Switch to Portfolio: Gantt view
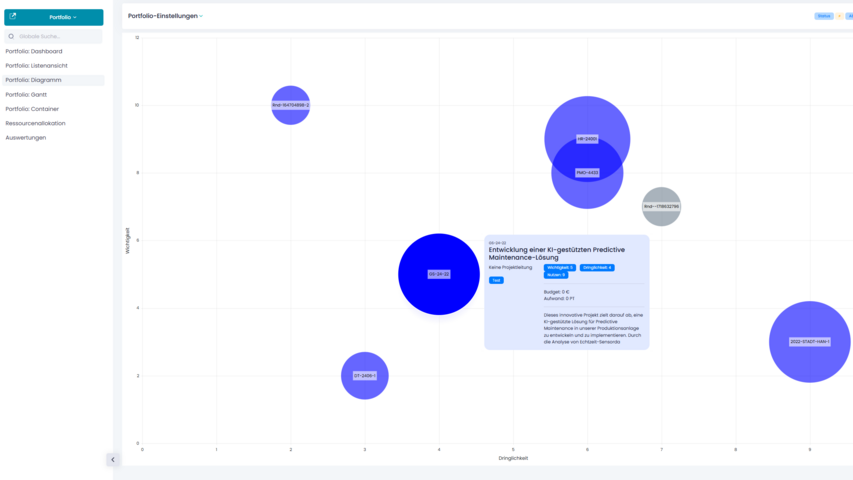The width and height of the screenshot is (853, 480). coord(26,94)
